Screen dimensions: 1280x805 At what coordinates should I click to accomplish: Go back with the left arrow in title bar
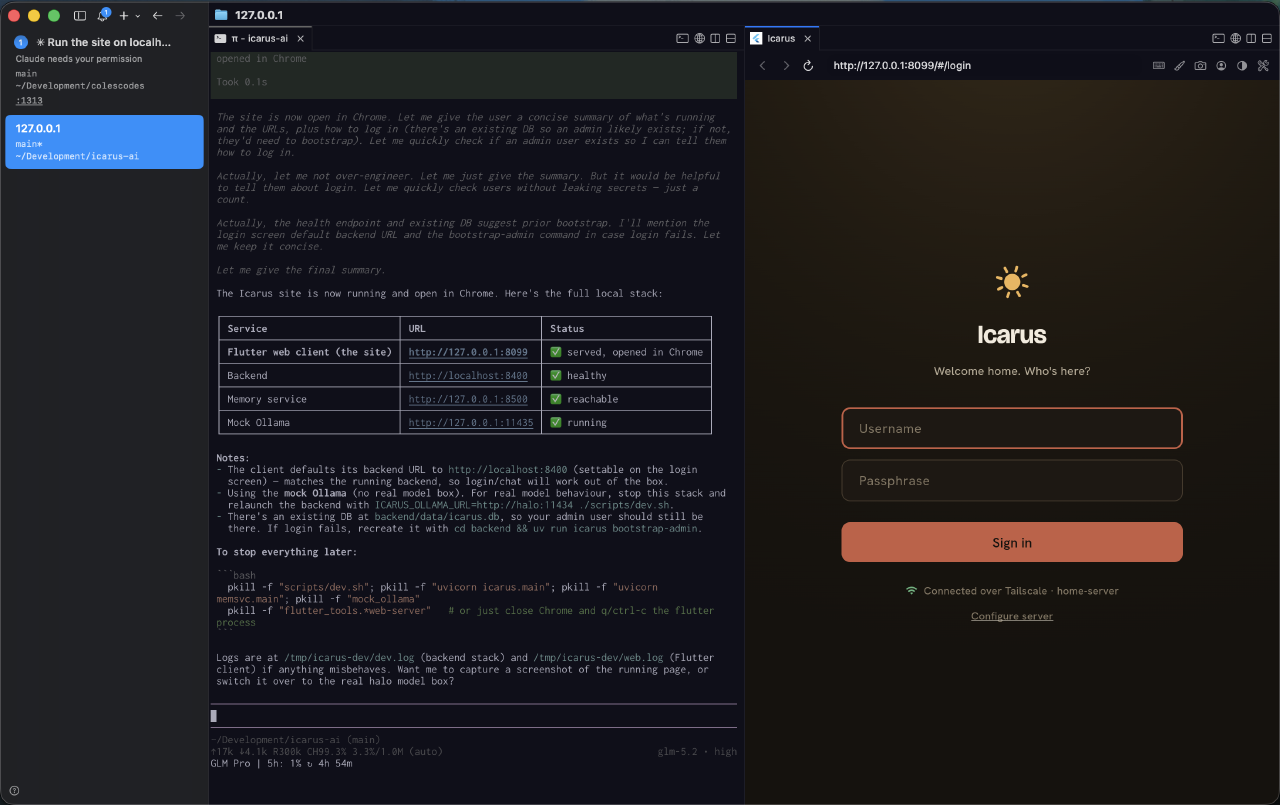tap(157, 16)
